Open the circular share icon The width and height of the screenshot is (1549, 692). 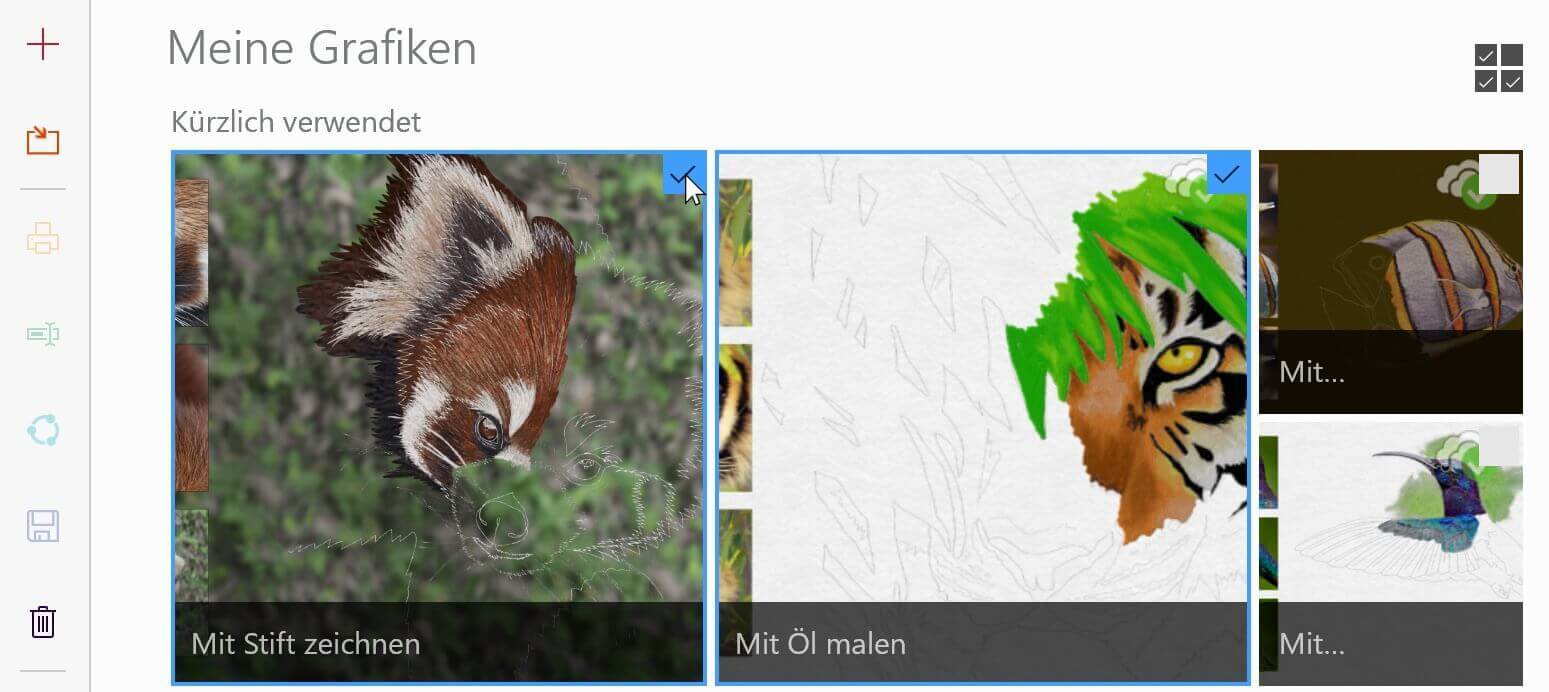43,430
